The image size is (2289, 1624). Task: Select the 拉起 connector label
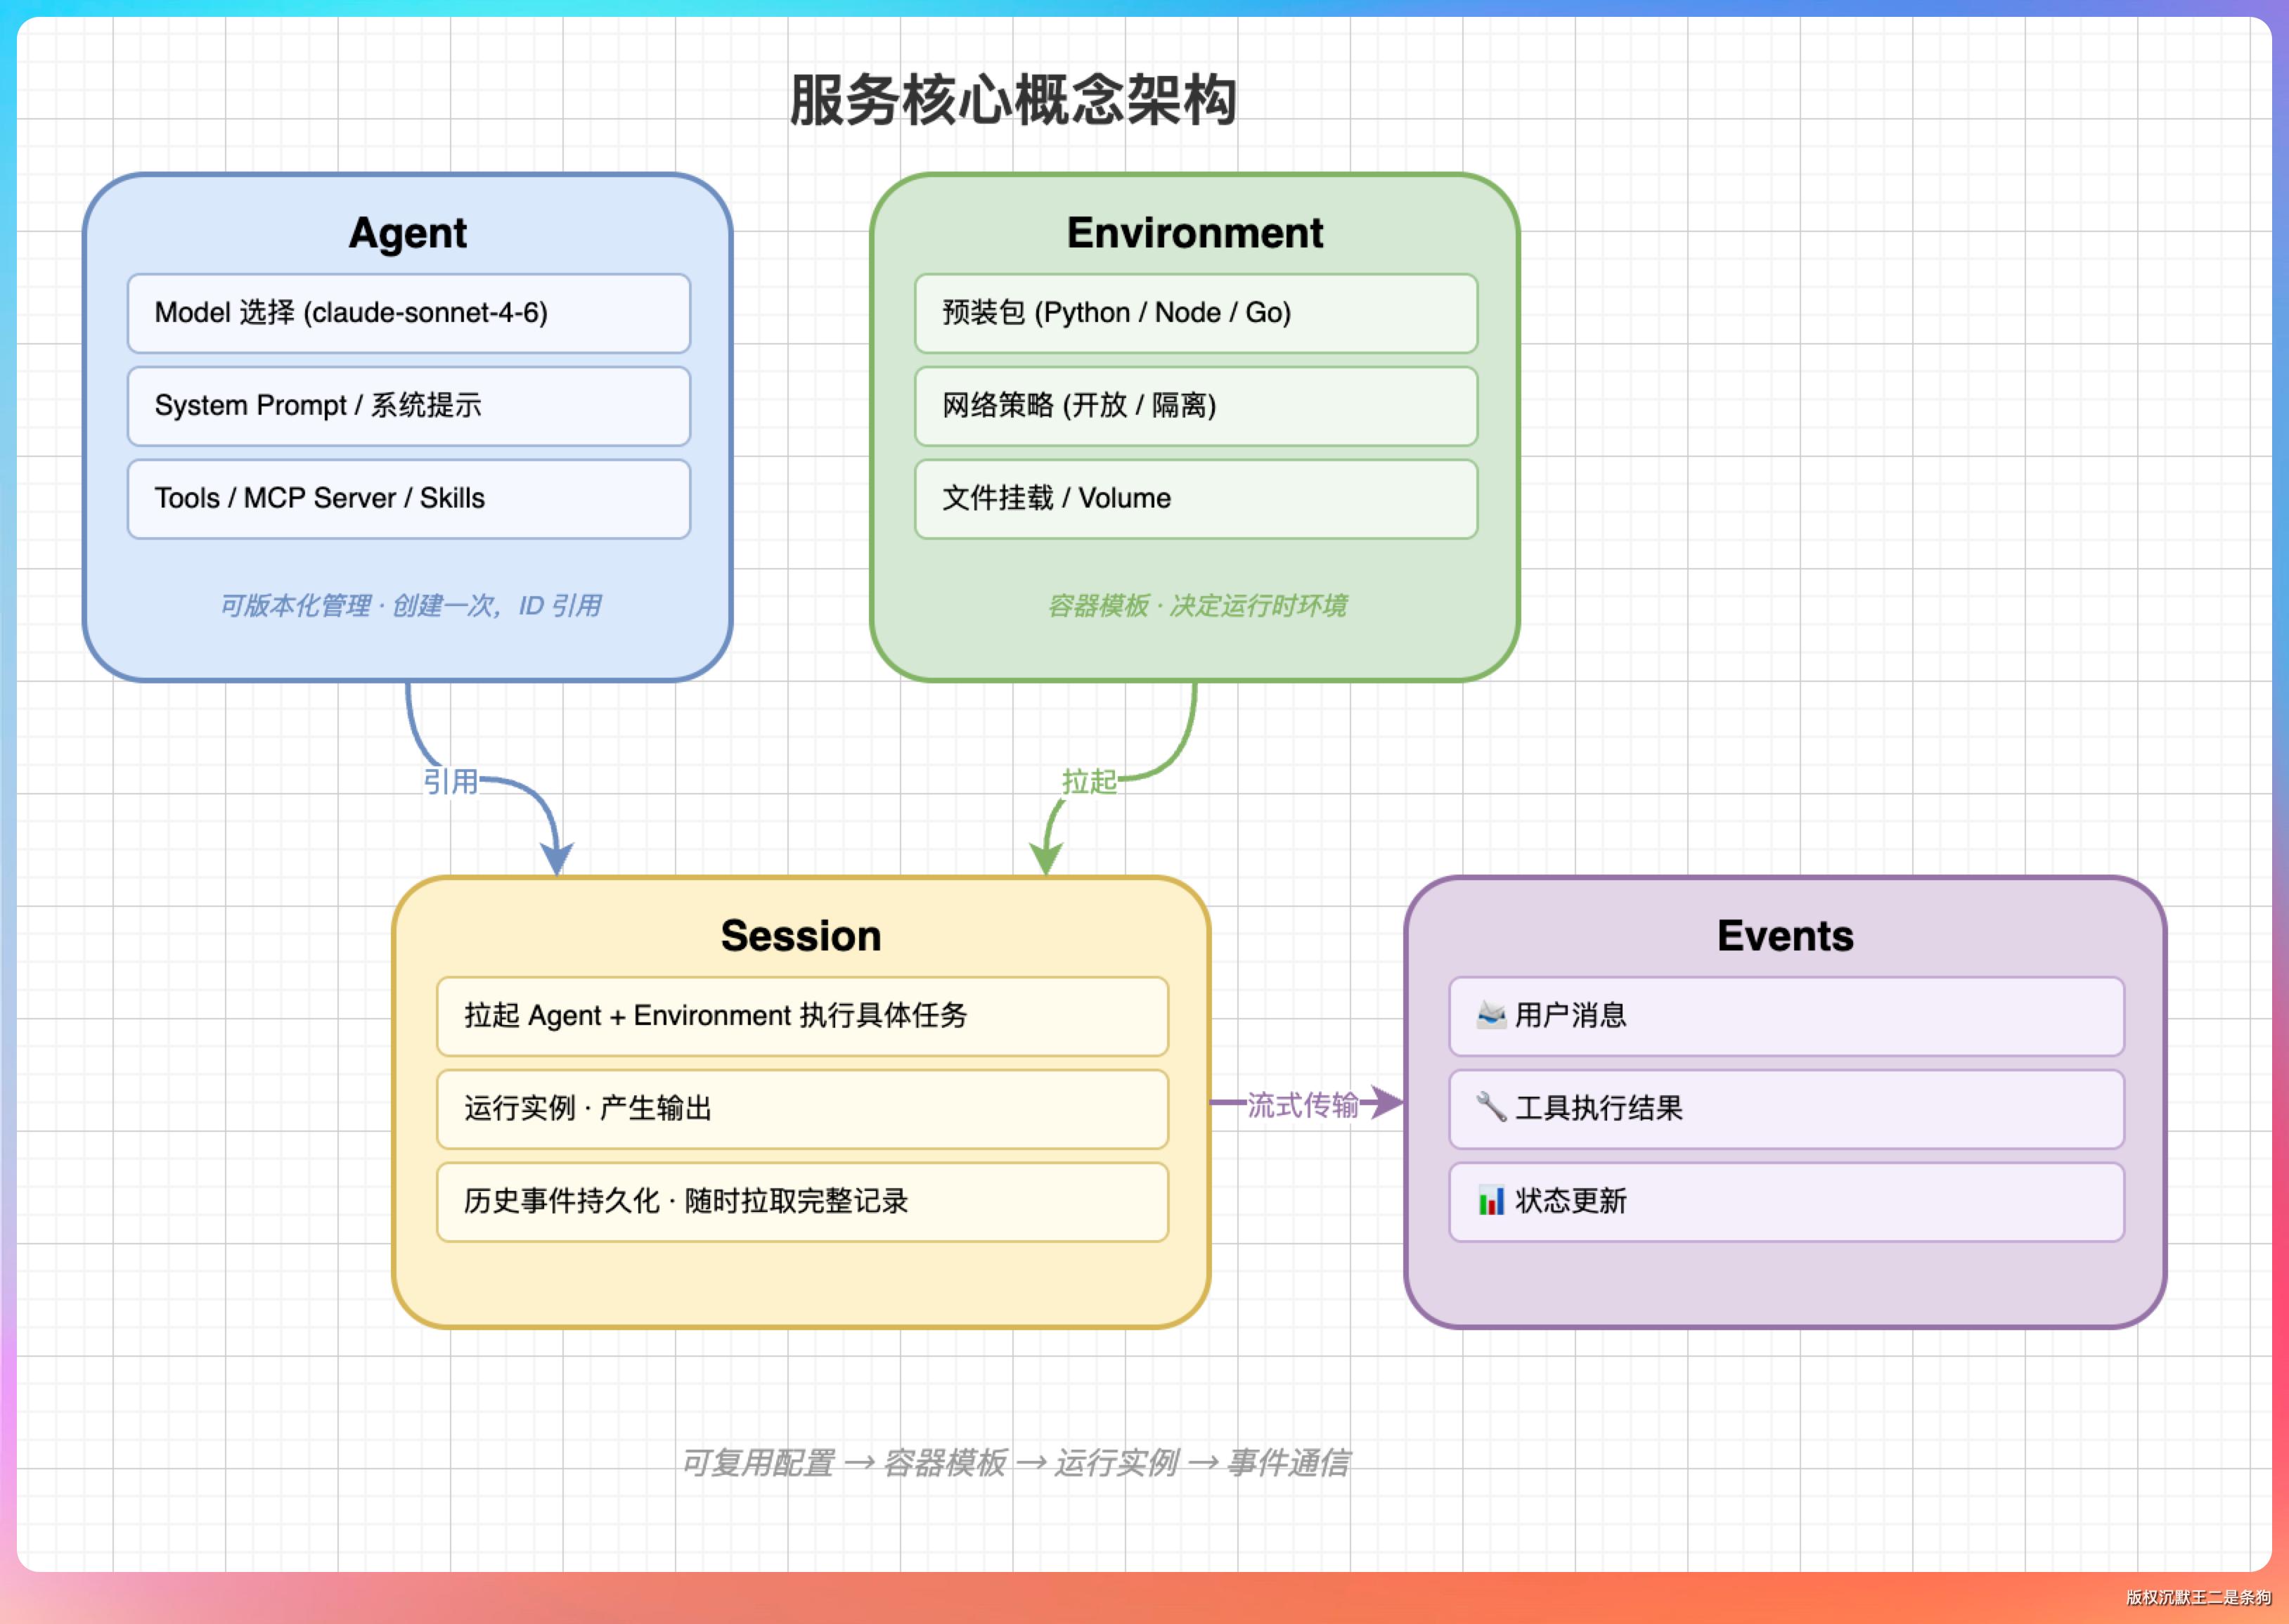click(x=1089, y=781)
